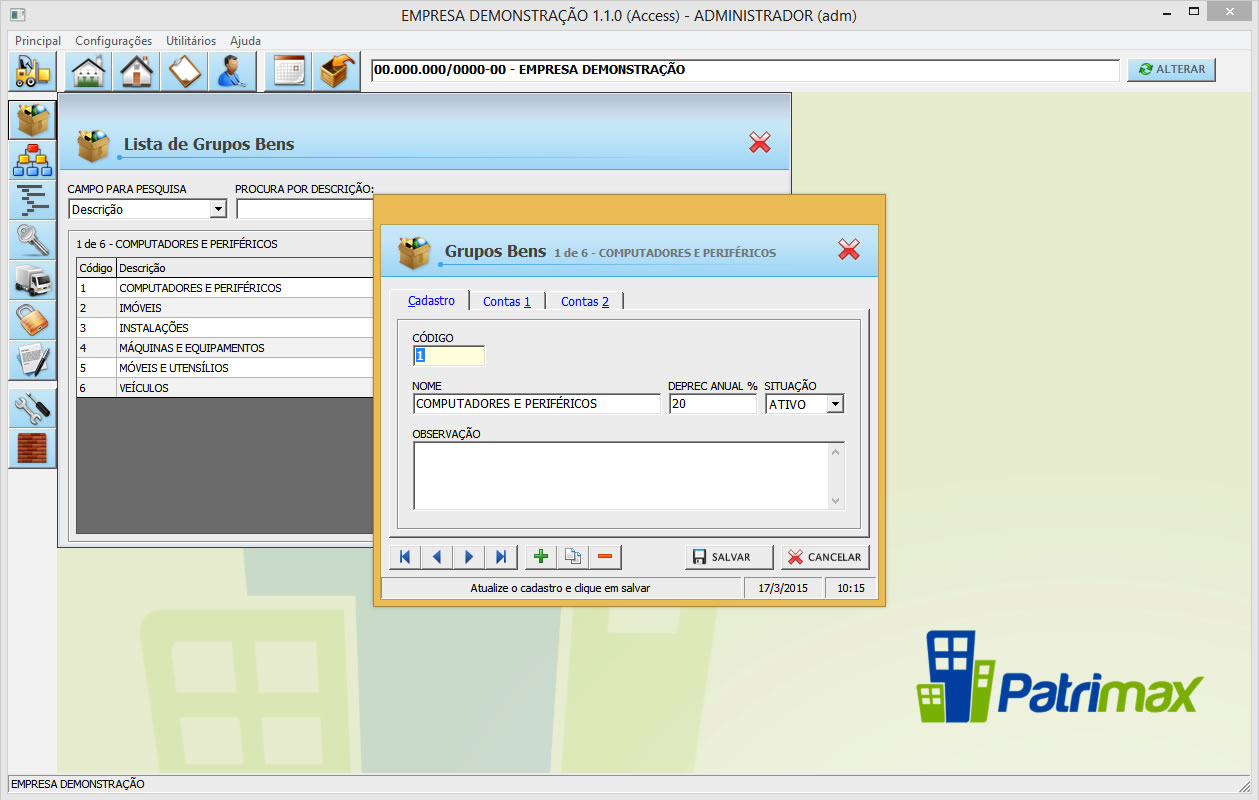Select the goods box icon in left sidebar
Image resolution: width=1259 pixels, height=800 pixels.
33,120
